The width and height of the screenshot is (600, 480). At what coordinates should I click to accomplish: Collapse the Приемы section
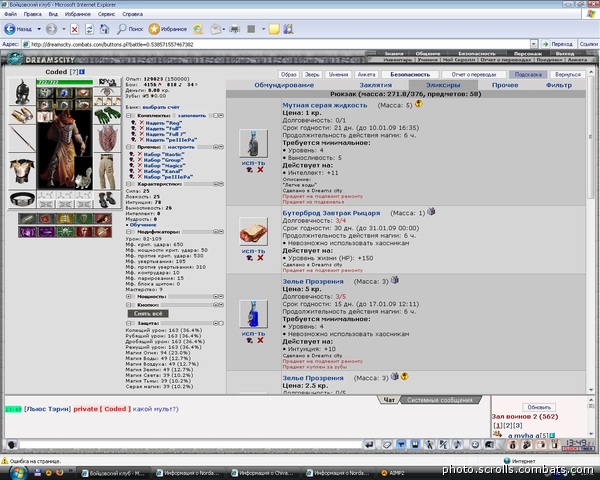coord(129,147)
